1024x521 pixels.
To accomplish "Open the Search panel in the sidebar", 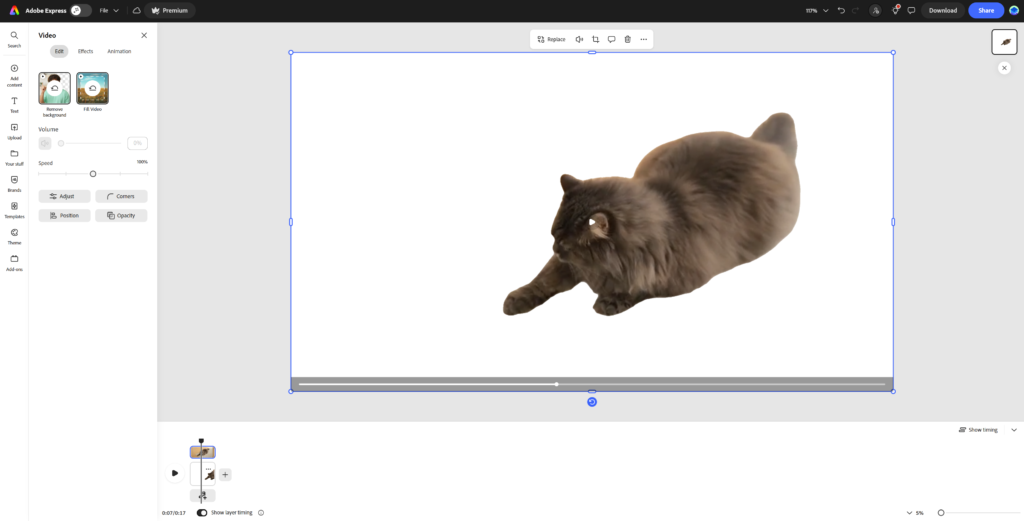I will point(14,38).
